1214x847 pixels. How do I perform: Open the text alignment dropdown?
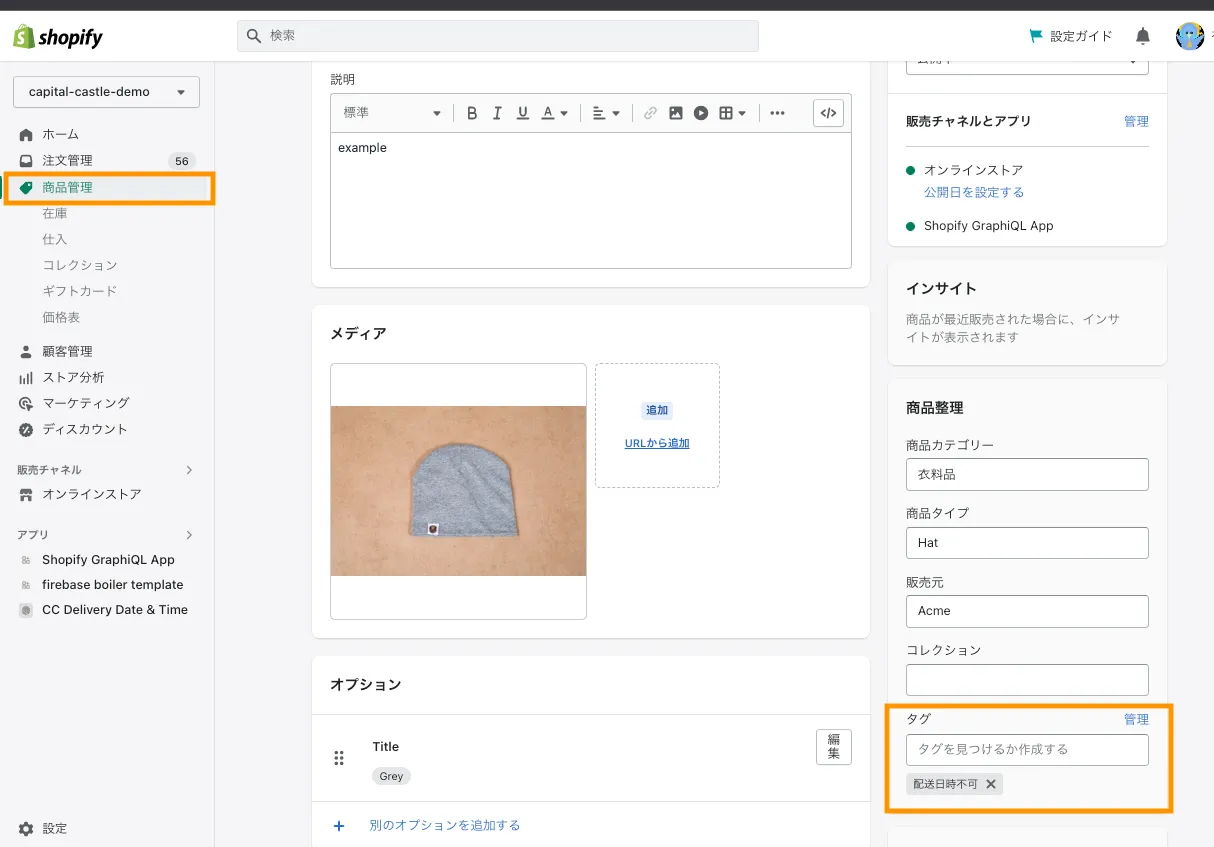click(604, 112)
